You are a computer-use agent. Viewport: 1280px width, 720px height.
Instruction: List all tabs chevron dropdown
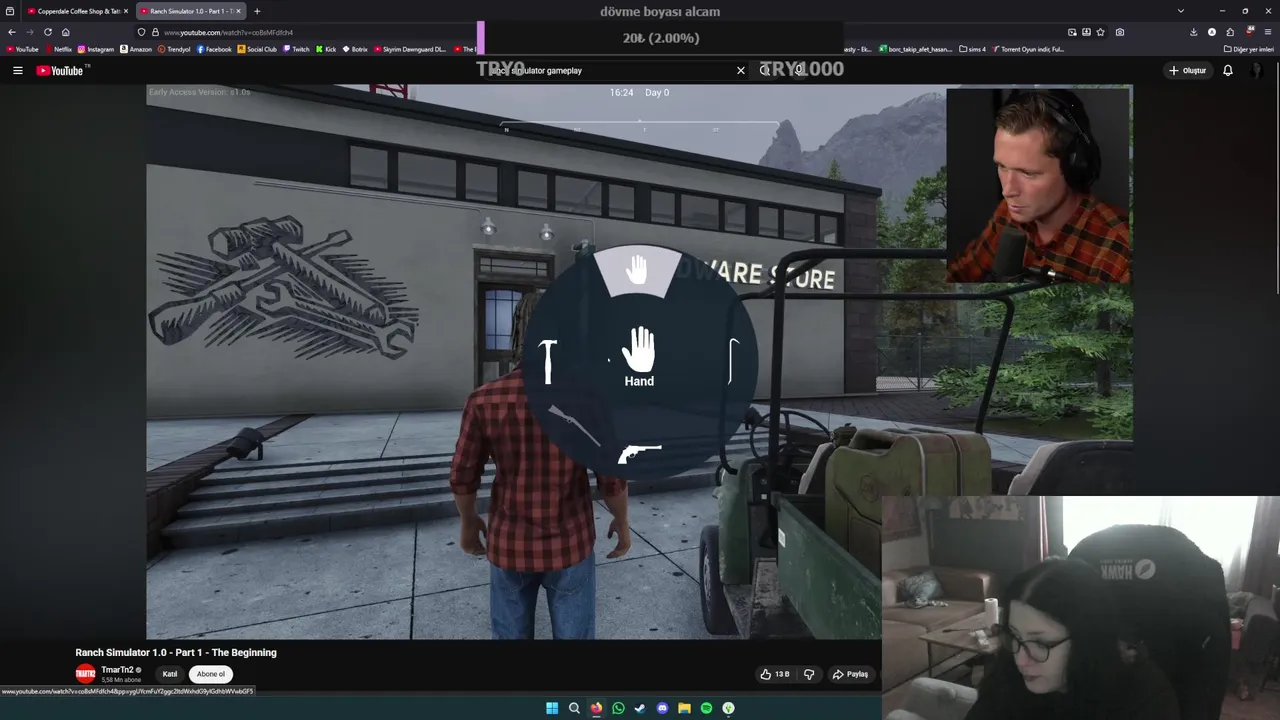pos(1181,11)
